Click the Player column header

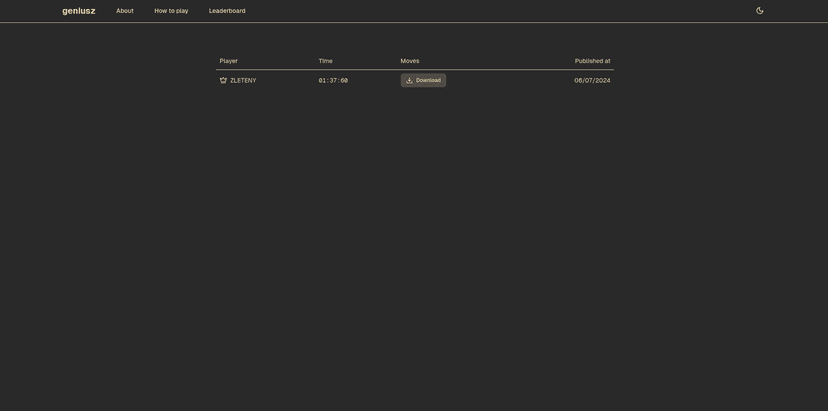click(x=229, y=61)
